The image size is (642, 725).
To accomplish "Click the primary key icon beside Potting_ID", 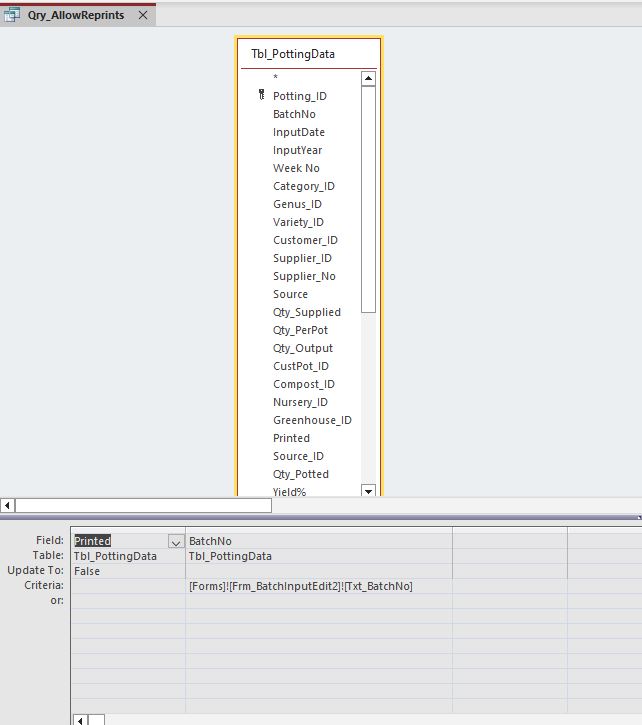I will (261, 95).
